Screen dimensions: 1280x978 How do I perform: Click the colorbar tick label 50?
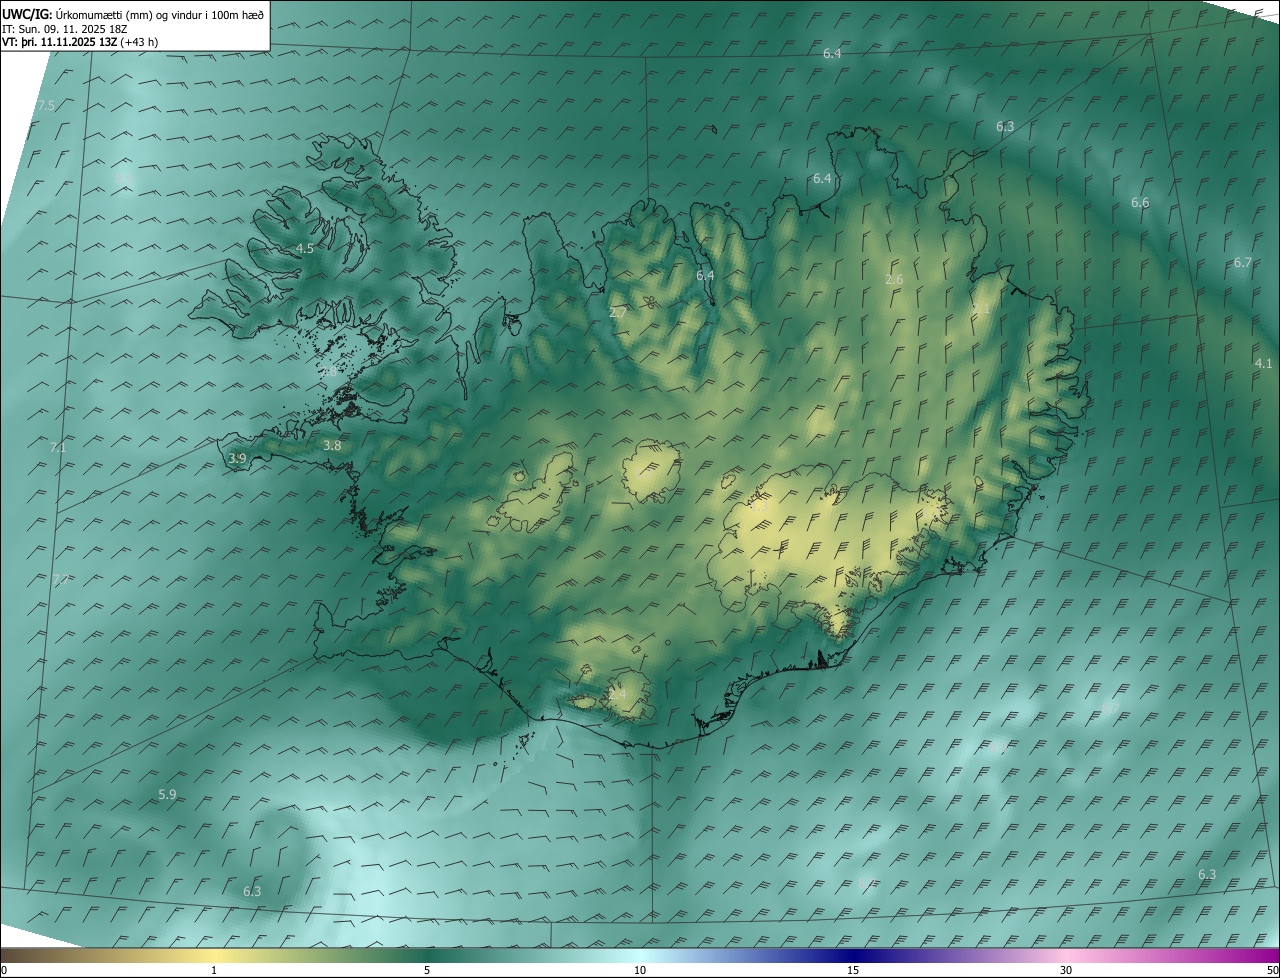(x=1272, y=970)
